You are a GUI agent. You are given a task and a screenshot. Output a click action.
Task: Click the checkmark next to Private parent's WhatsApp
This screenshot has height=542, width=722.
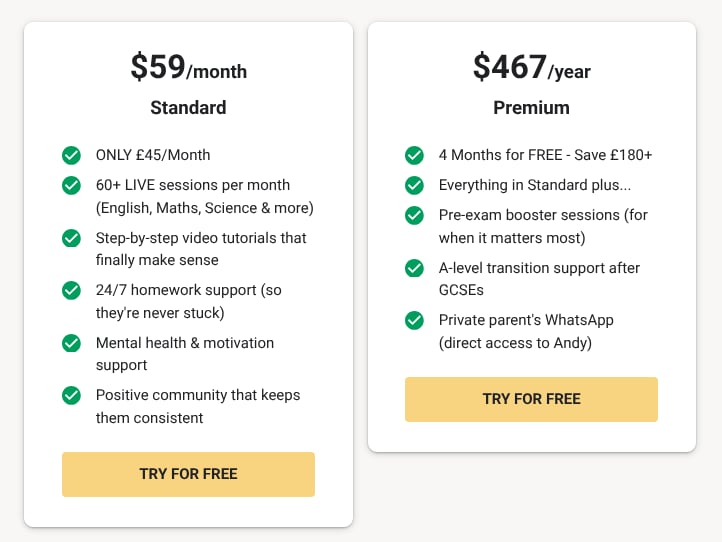point(414,320)
